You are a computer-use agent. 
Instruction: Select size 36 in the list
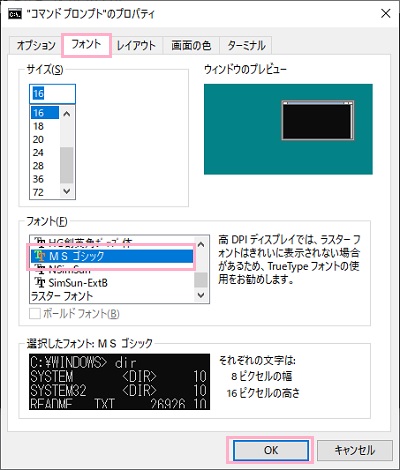(45, 179)
